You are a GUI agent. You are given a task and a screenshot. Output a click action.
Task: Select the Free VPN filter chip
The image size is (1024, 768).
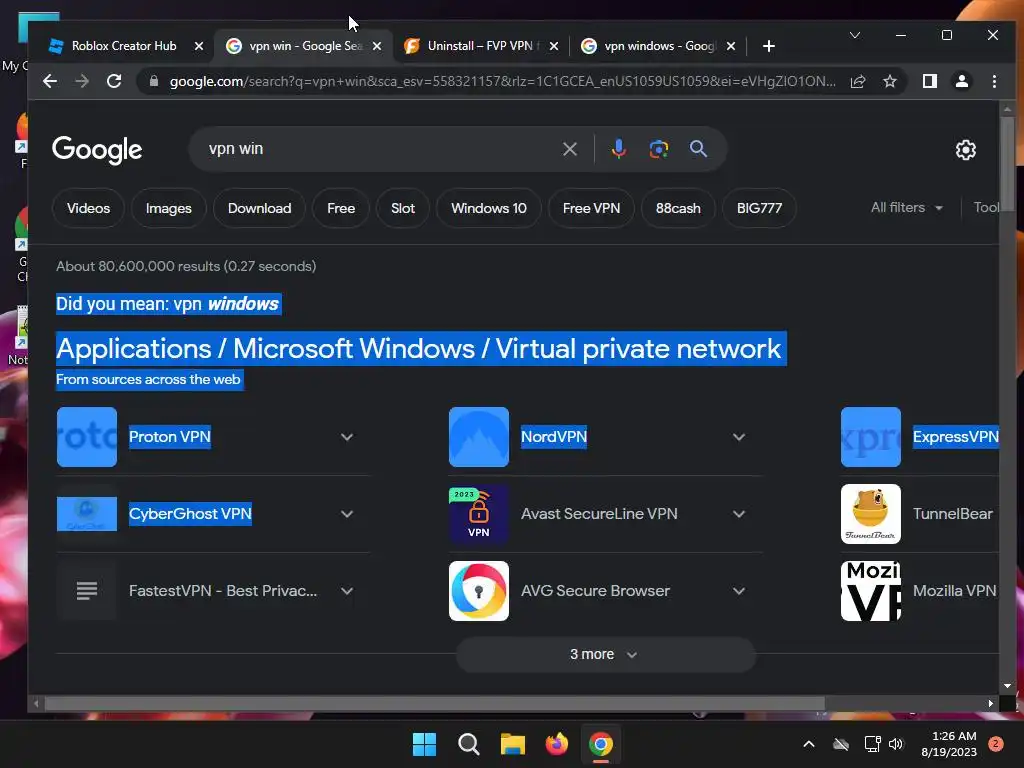tap(591, 208)
